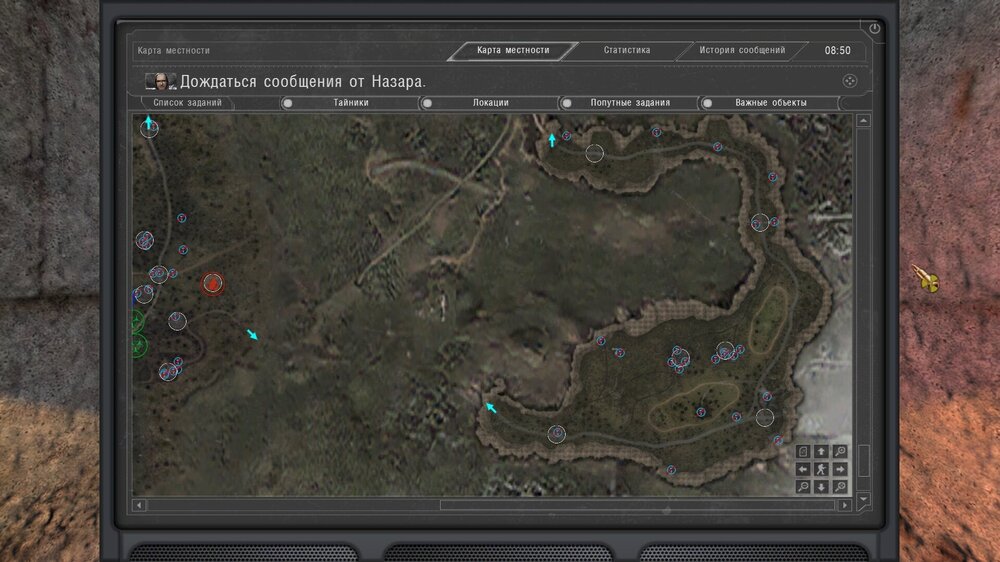The image size is (1000, 562).
Task: Click the circle marker just below the red marker
Action: pos(177,321)
